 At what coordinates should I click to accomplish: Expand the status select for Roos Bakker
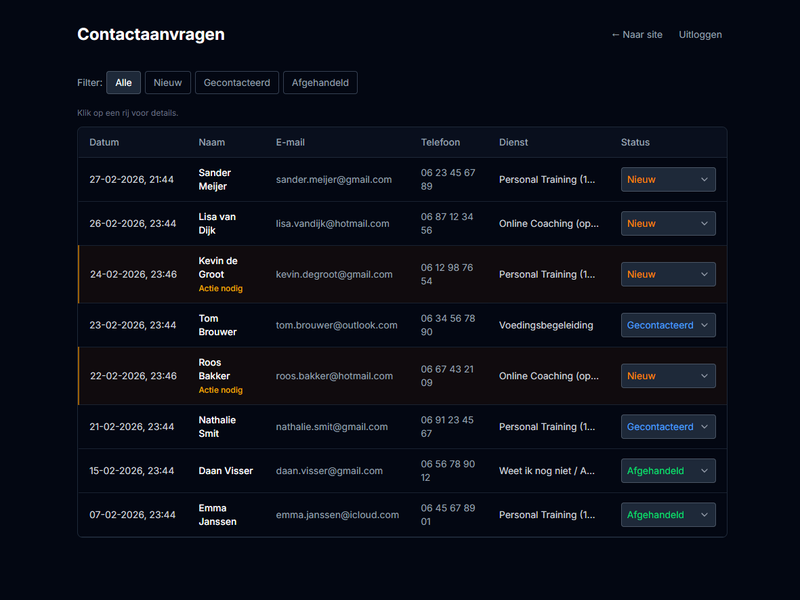tap(668, 376)
